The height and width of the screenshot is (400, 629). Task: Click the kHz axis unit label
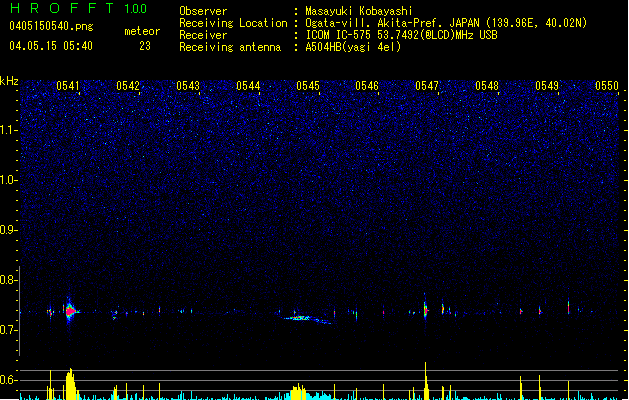pyautogui.click(x=9, y=81)
